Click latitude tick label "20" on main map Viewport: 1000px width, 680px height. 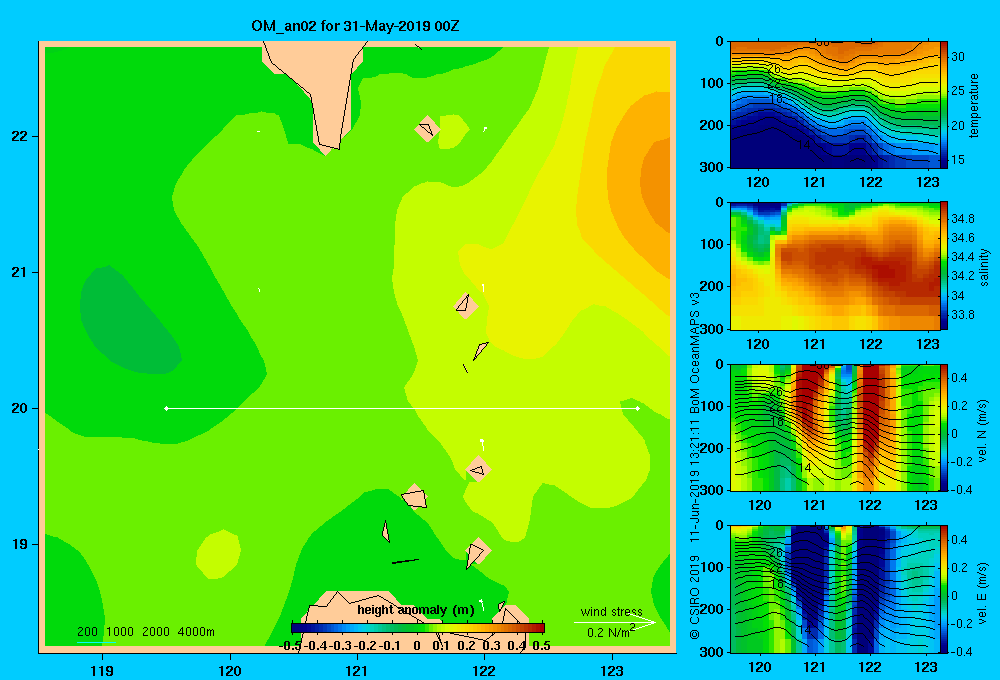19,408
